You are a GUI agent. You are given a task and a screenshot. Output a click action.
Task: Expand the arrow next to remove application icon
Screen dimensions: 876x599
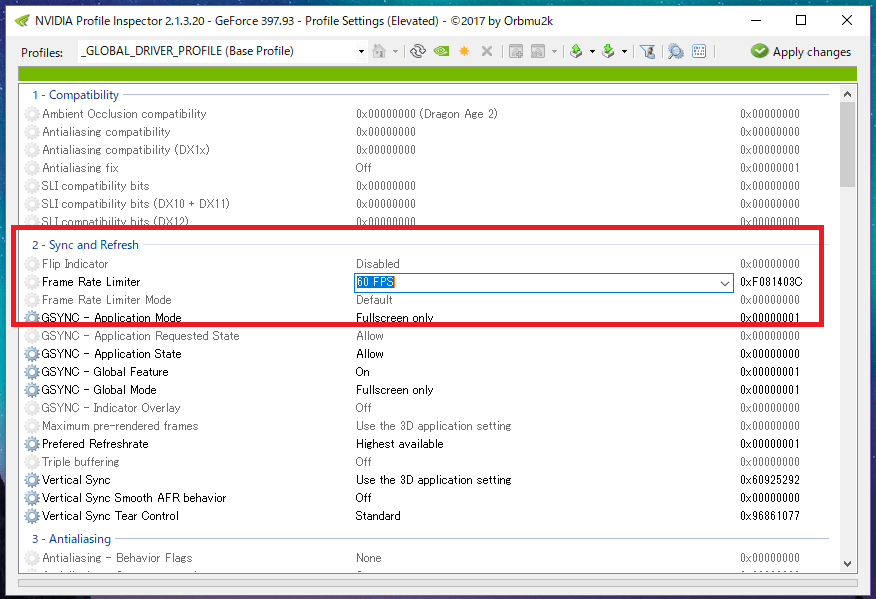554,51
